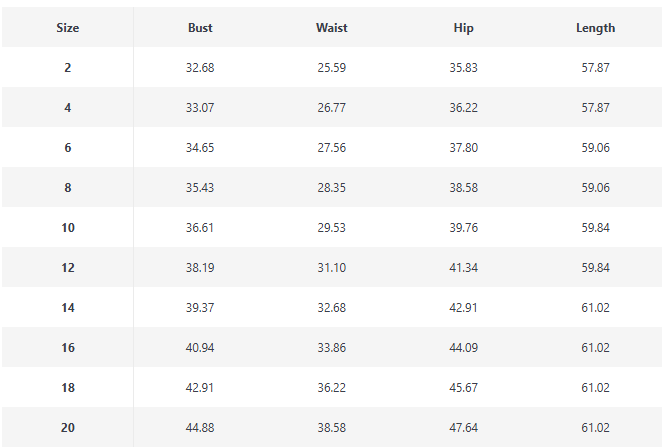Screen dimensions: 668x447
Task: Click size 2 in the Size column
Action: point(68,68)
